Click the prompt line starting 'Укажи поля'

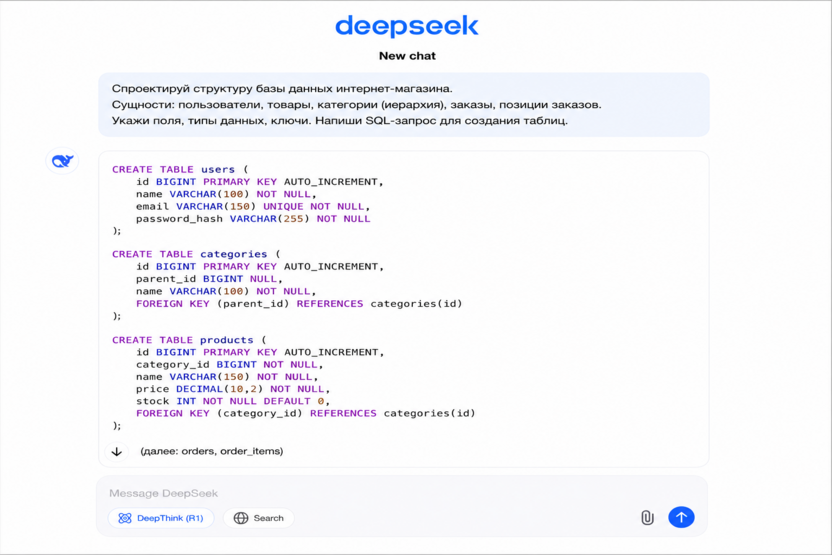tap(340, 120)
